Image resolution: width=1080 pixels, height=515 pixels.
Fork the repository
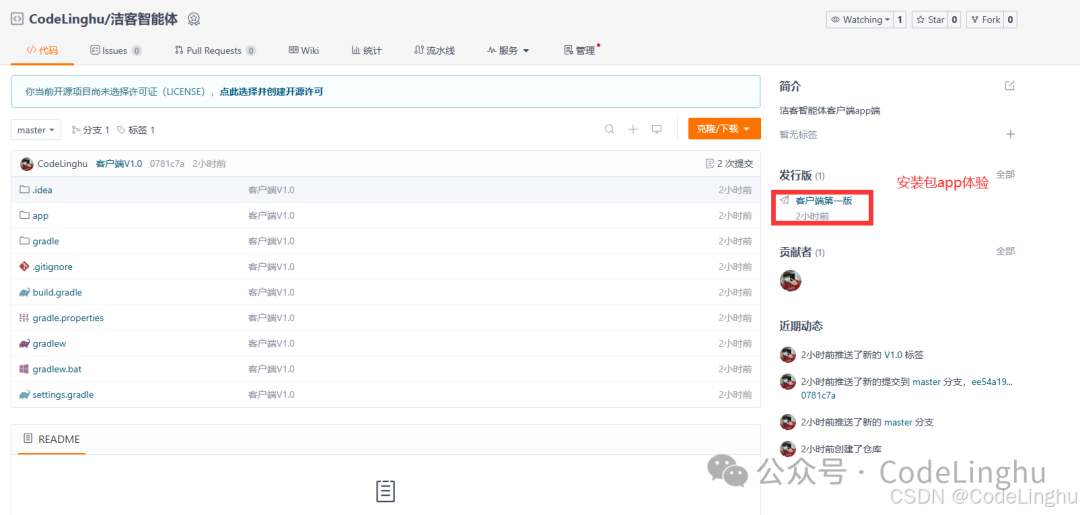[985, 20]
